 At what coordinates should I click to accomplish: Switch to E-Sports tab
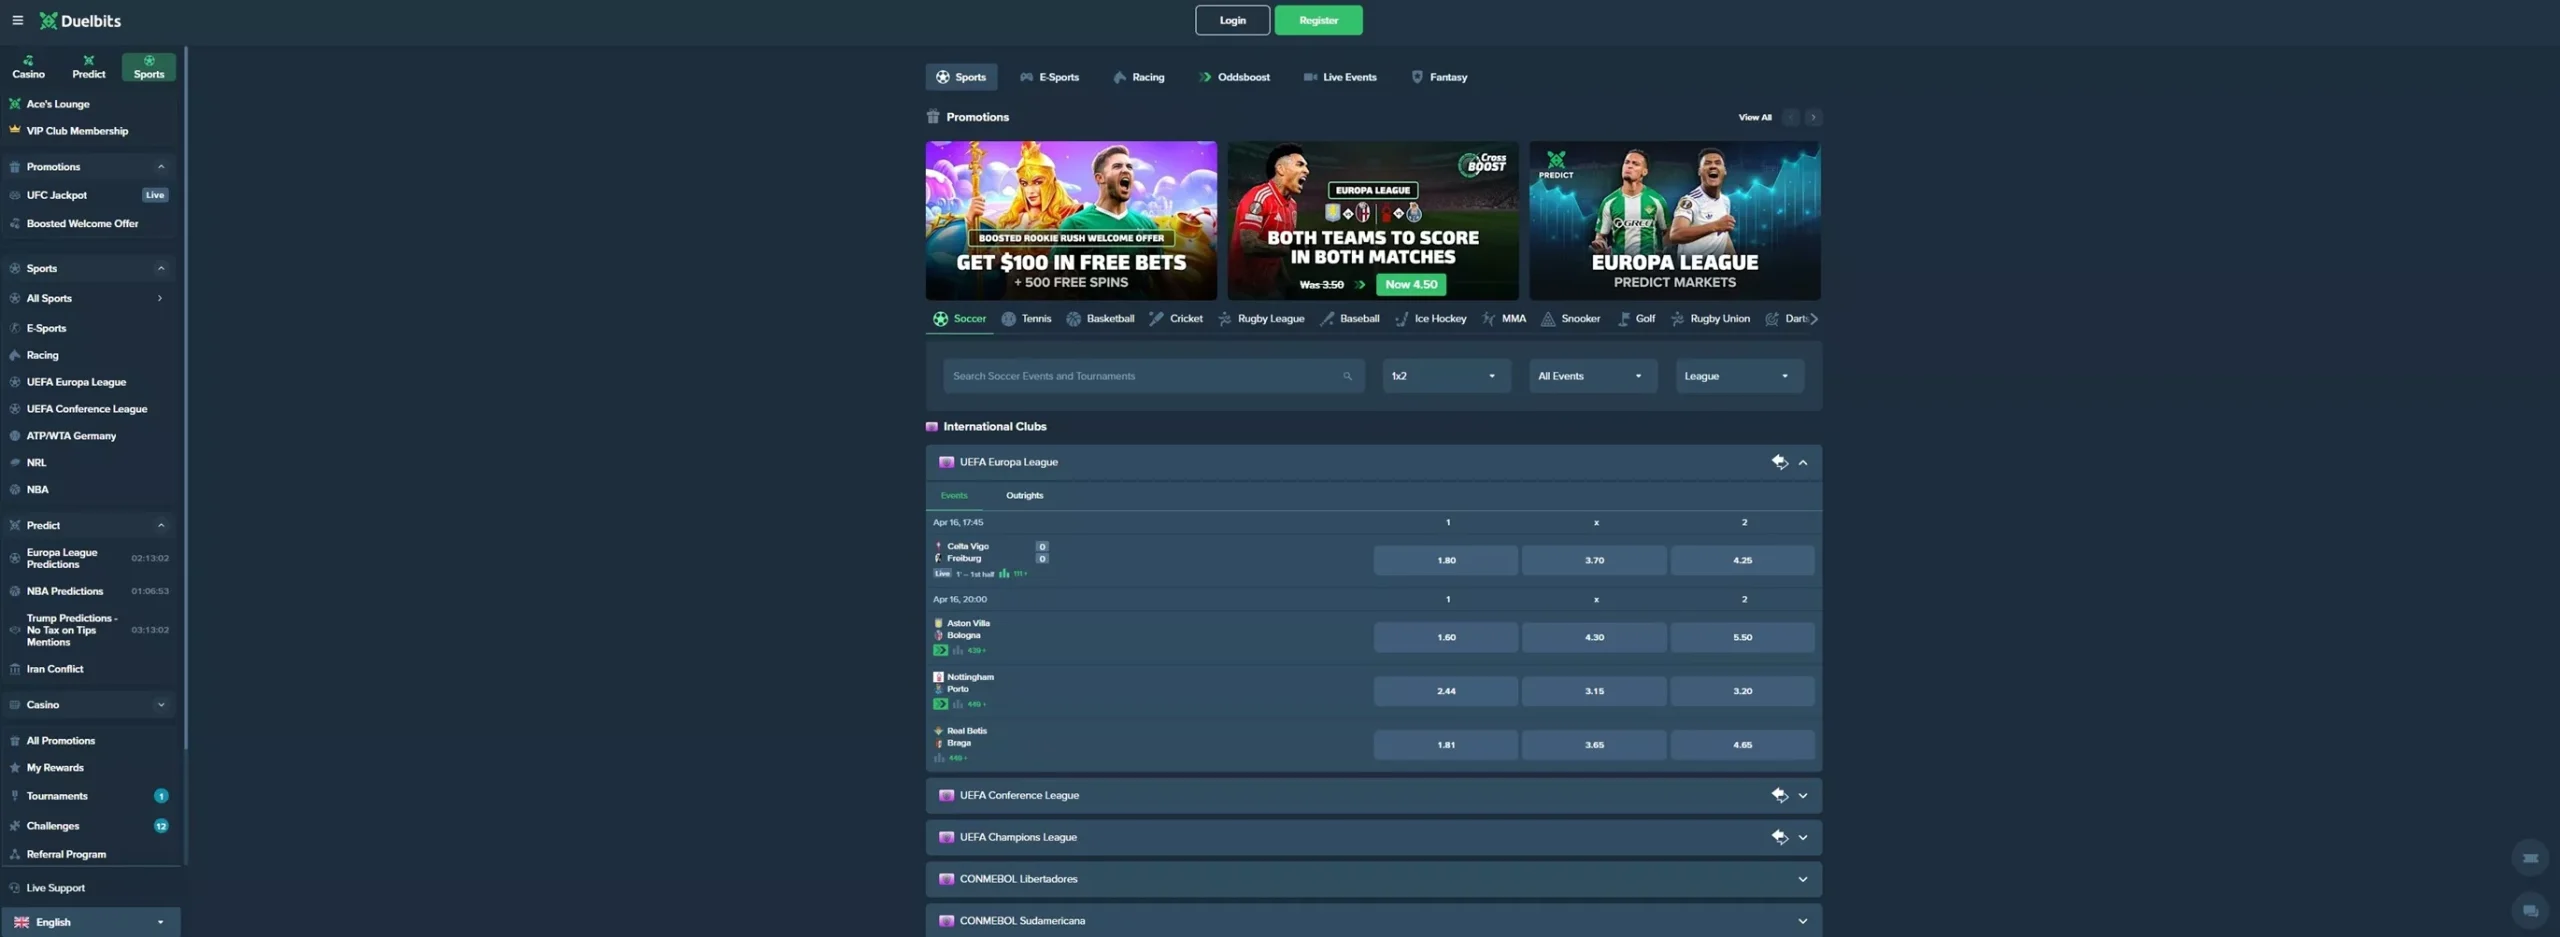click(x=1049, y=77)
